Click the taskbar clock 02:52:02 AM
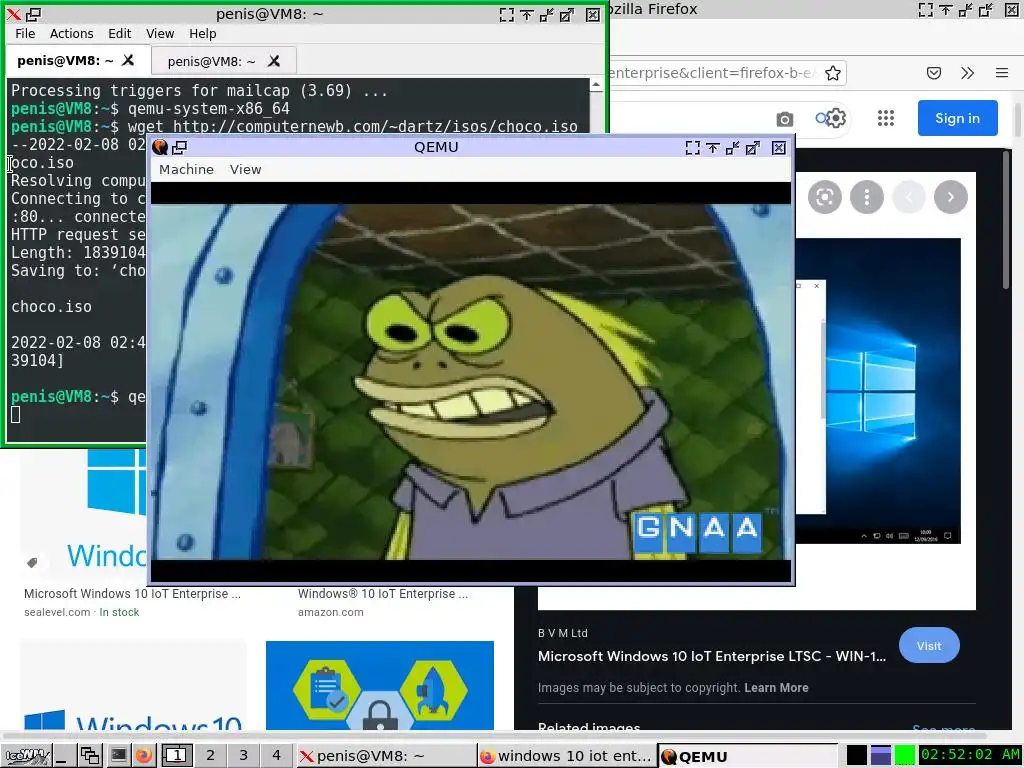The height and width of the screenshot is (768, 1024). tap(970, 755)
